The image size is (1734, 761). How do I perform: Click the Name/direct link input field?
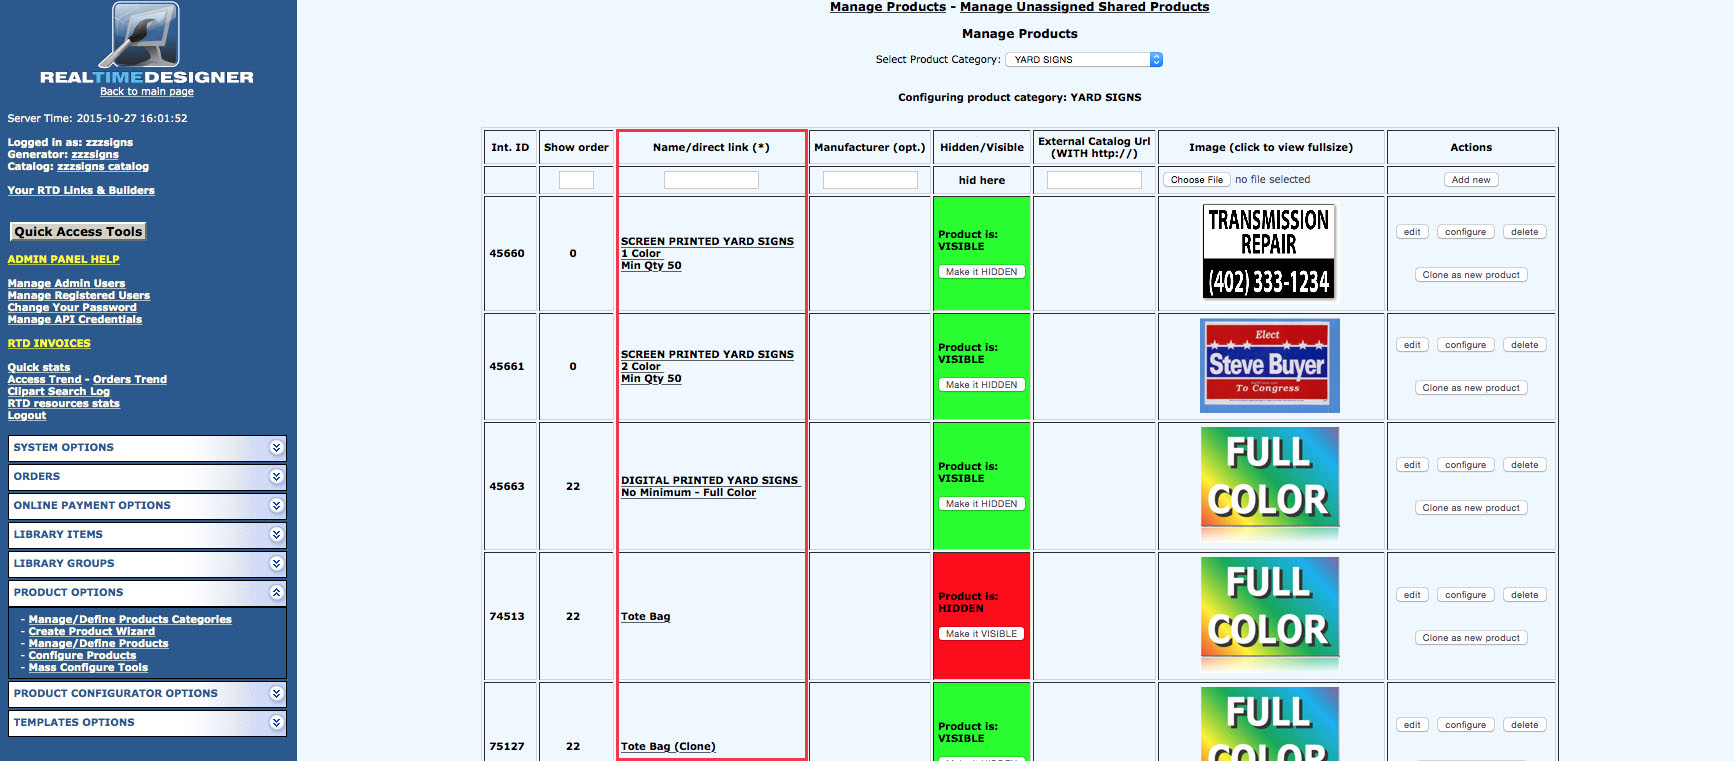(x=711, y=180)
